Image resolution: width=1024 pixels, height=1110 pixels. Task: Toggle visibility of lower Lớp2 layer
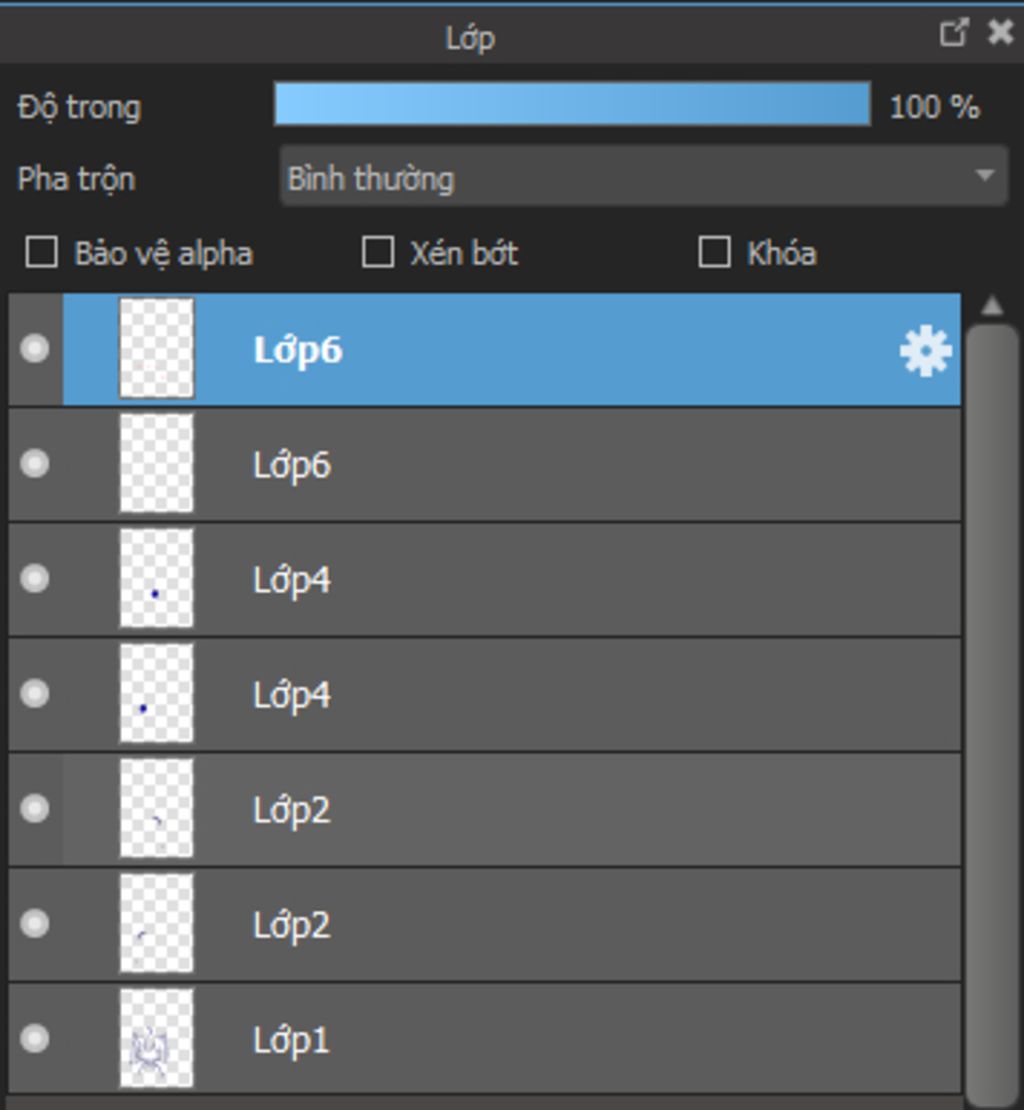coord(35,923)
